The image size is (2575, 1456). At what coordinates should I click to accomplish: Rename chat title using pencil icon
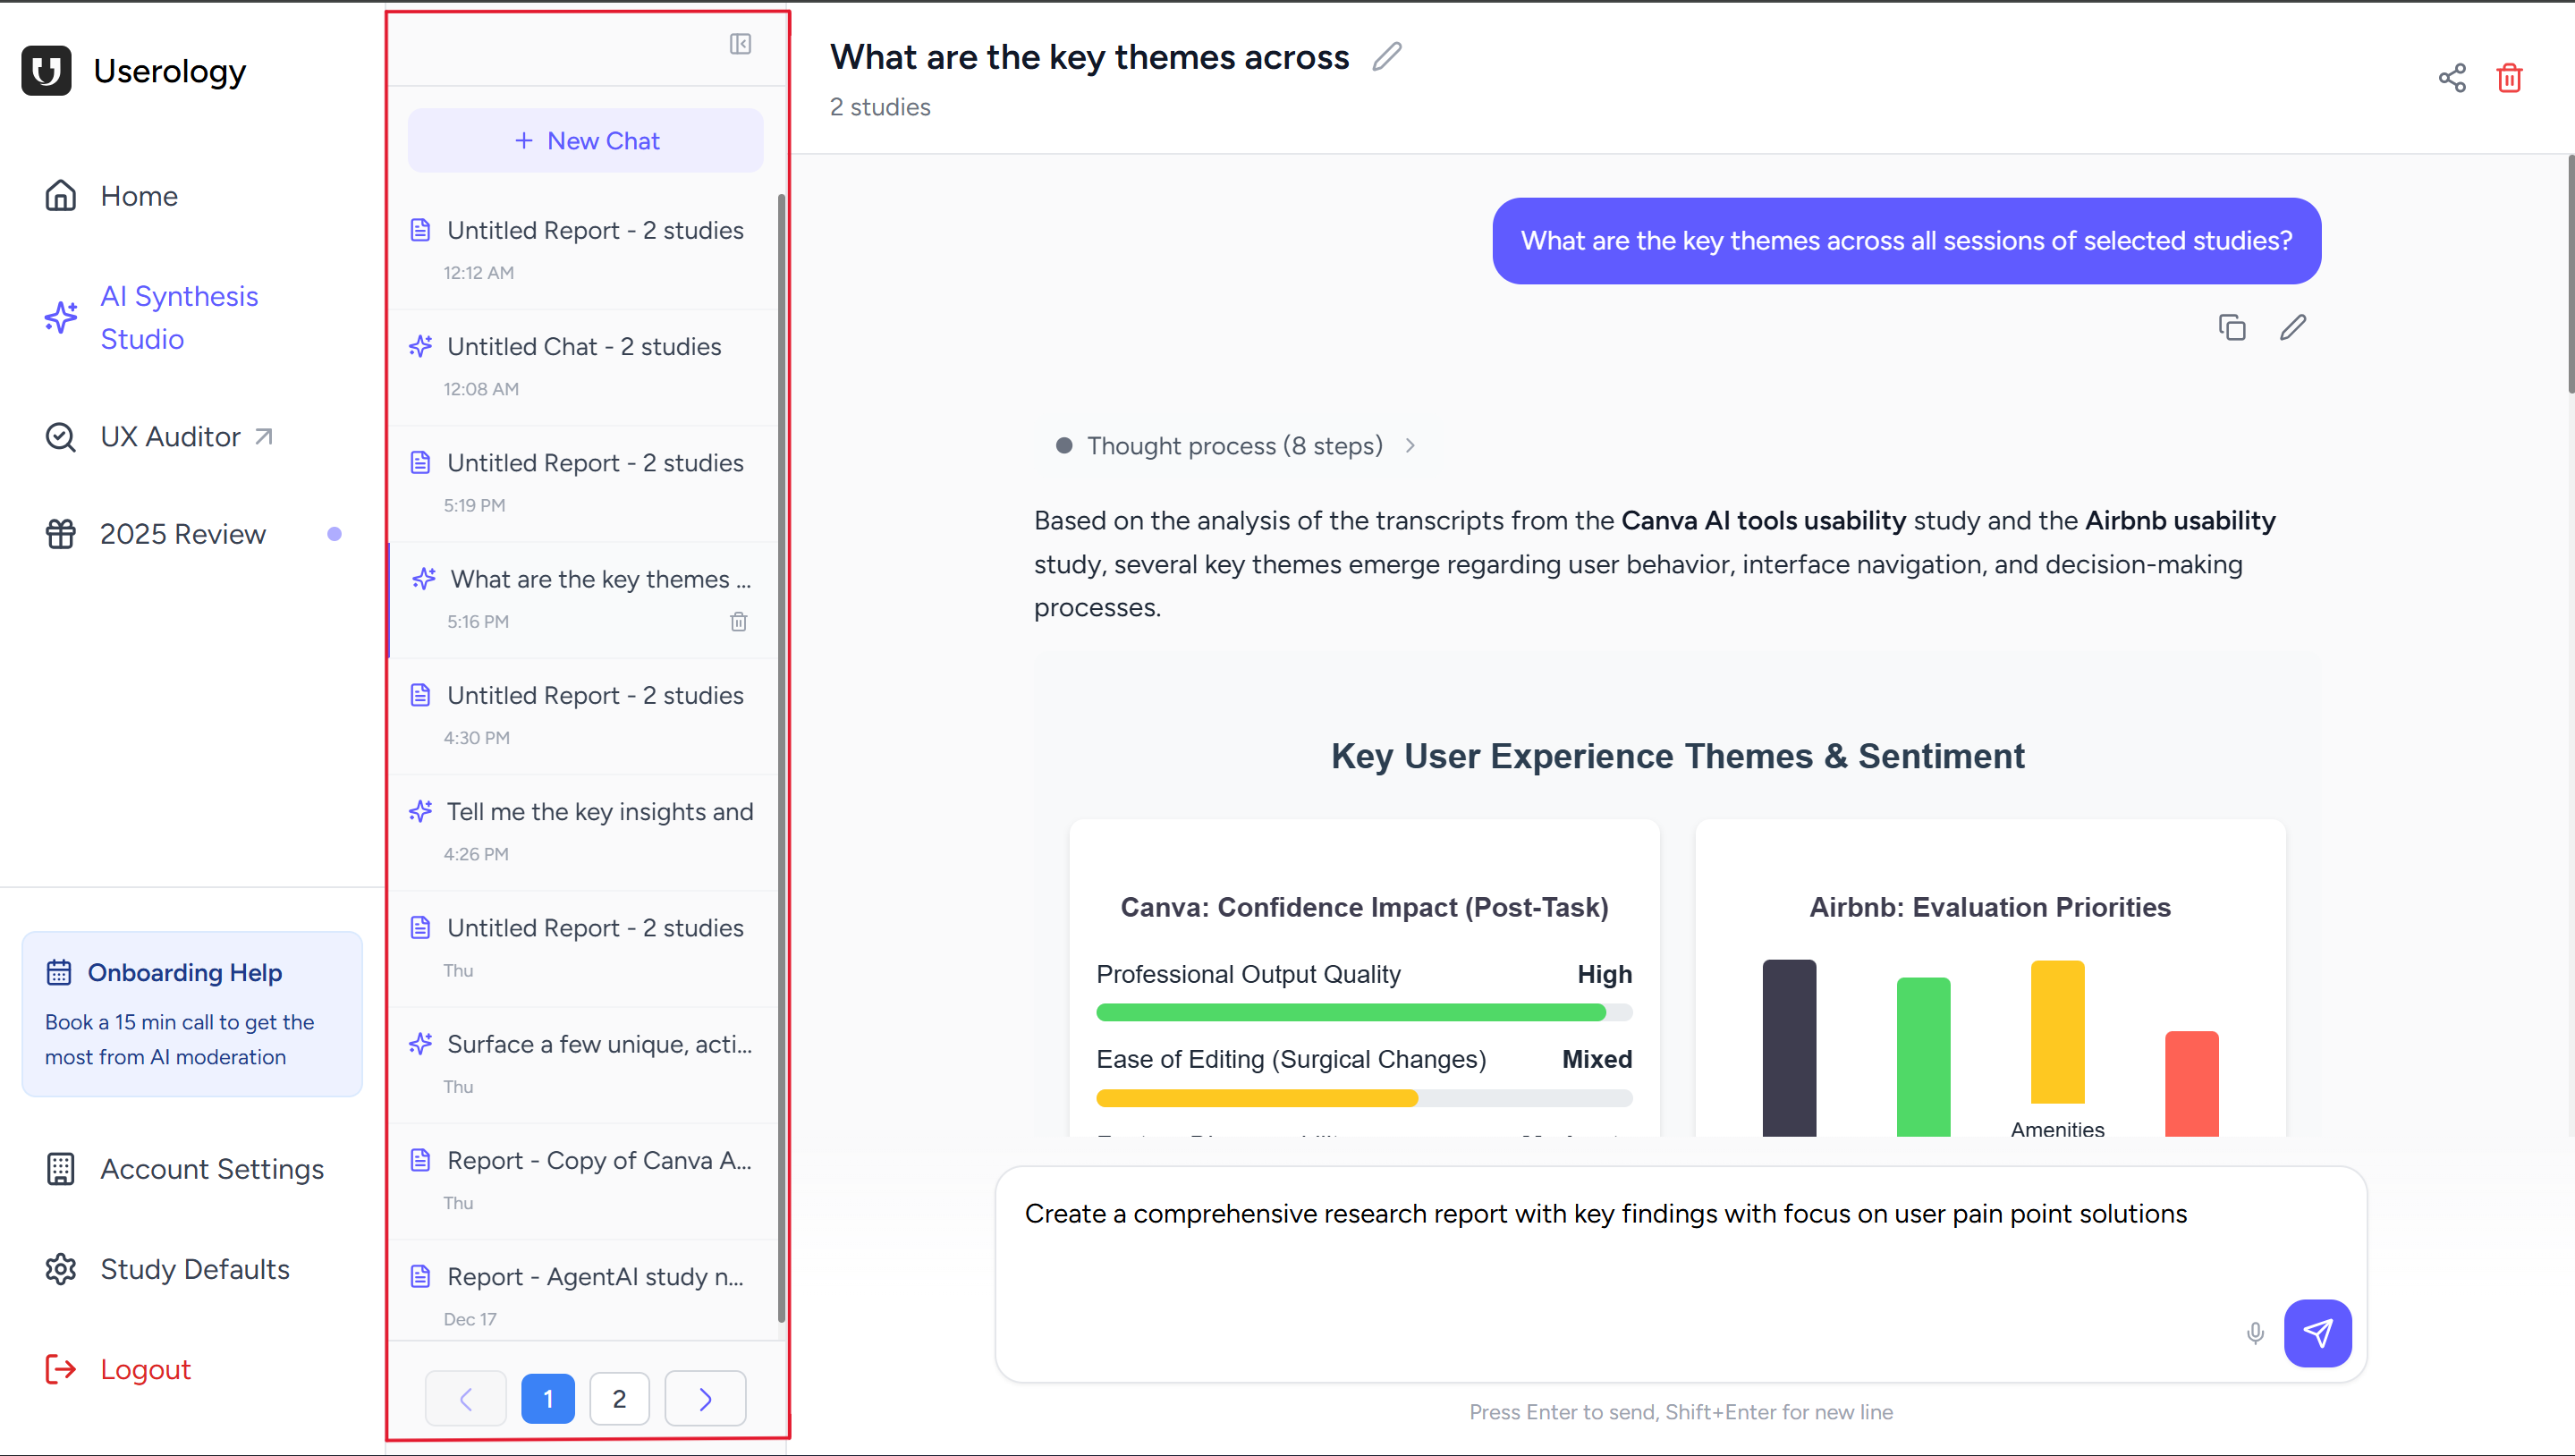tap(1386, 57)
